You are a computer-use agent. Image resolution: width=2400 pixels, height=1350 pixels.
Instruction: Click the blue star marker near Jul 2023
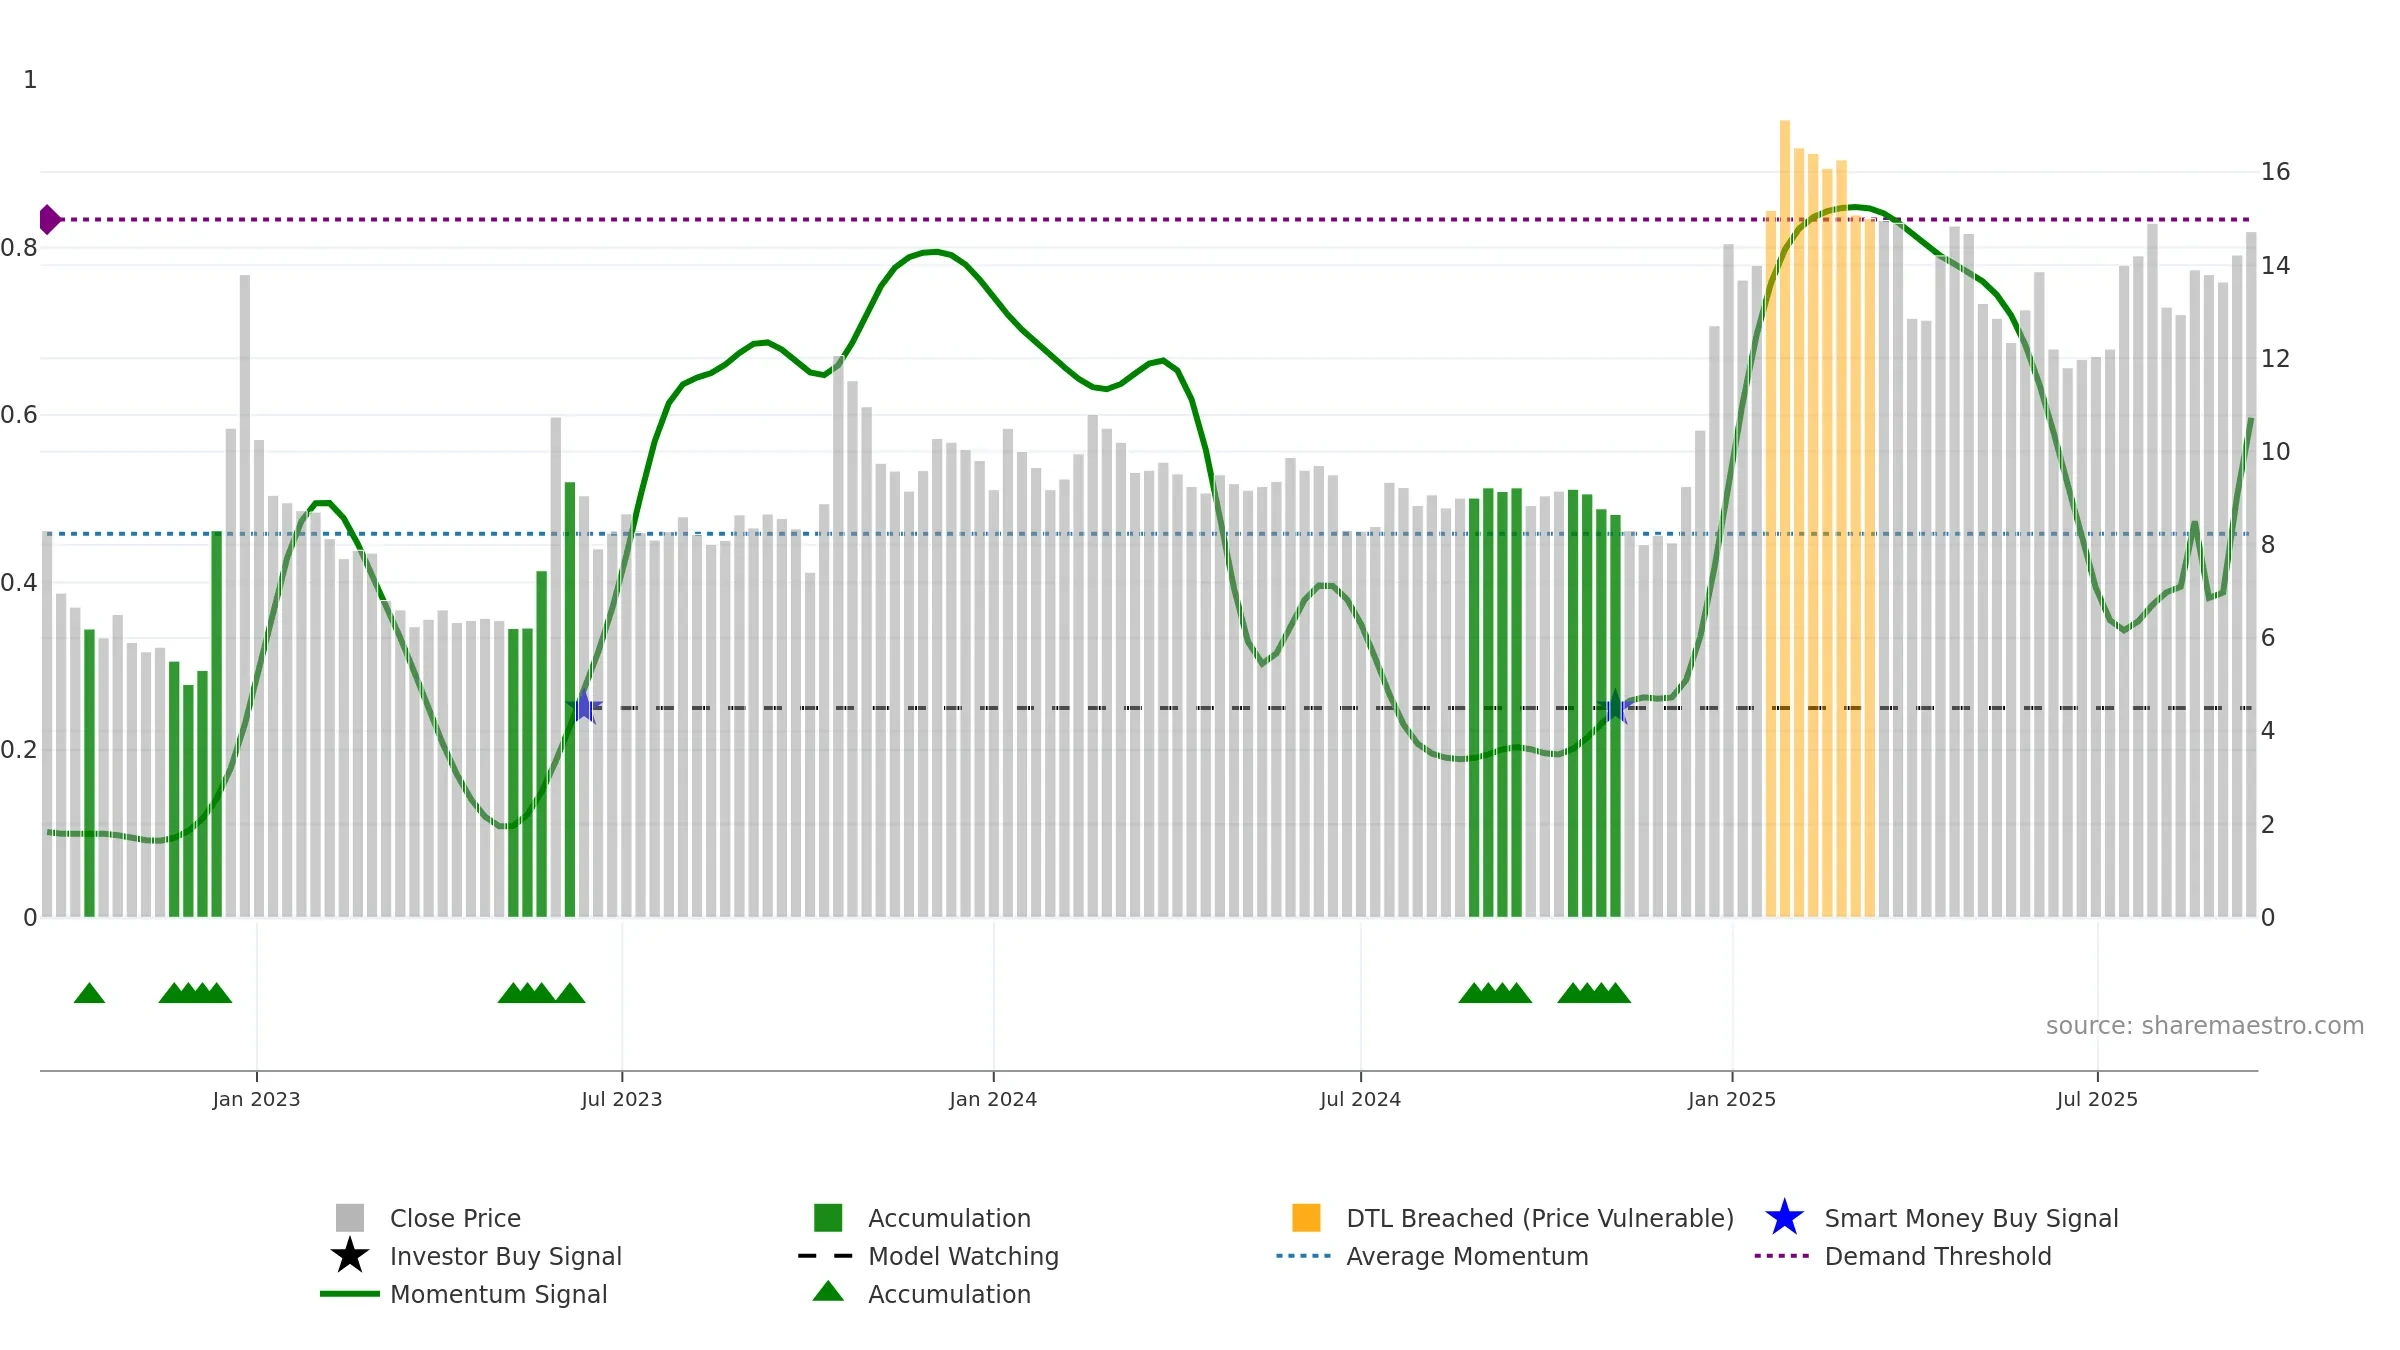click(585, 707)
